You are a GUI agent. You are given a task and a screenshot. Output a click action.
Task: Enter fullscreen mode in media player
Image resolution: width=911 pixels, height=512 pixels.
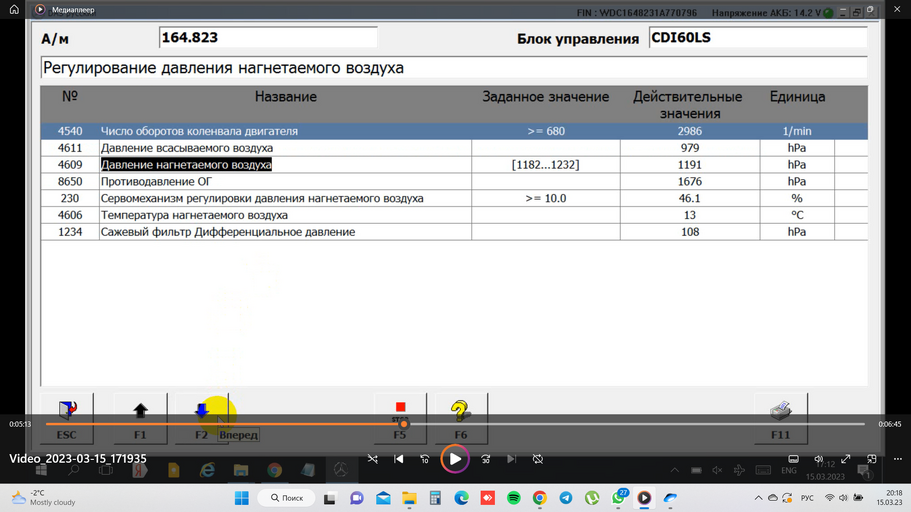(845, 459)
